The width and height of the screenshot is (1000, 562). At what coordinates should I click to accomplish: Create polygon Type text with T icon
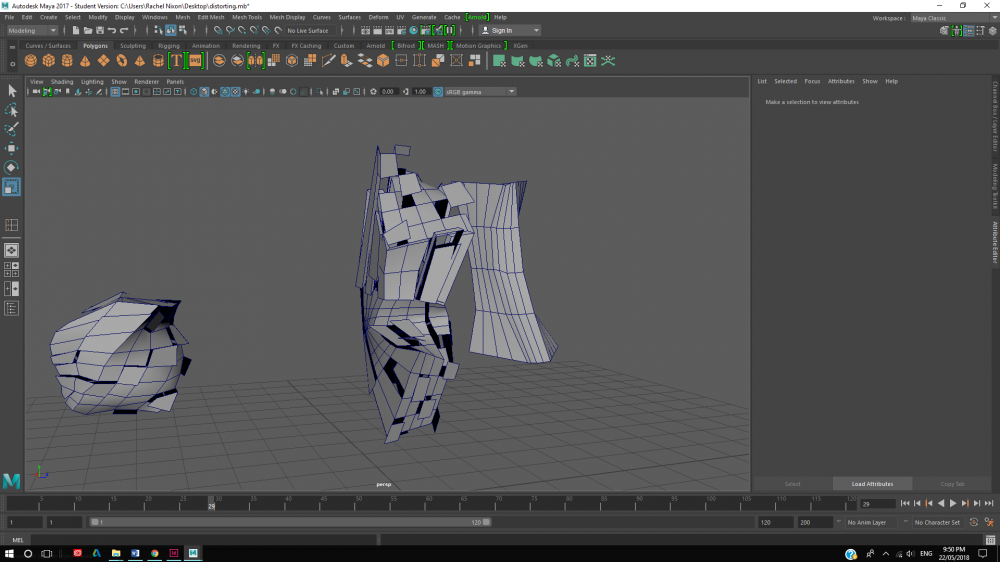point(176,61)
